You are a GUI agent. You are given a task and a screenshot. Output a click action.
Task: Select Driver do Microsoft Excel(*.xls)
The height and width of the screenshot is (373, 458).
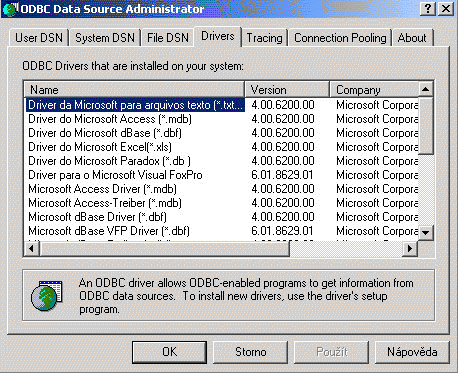coord(100,147)
